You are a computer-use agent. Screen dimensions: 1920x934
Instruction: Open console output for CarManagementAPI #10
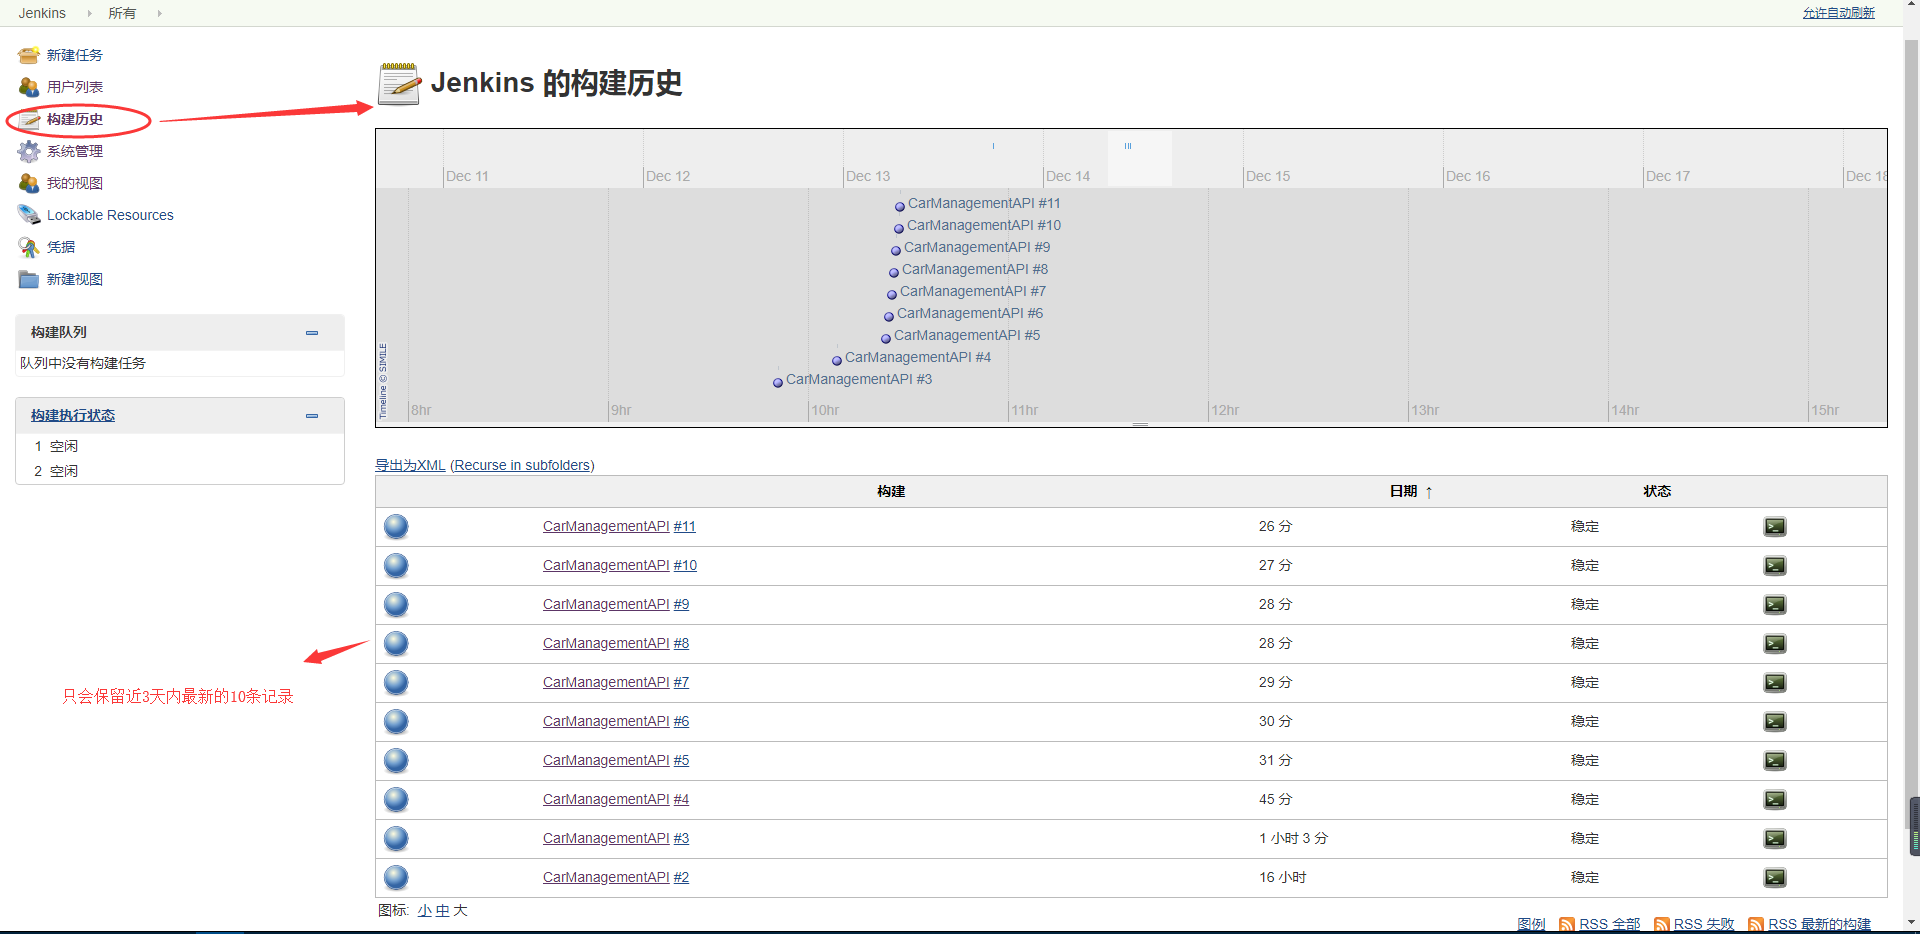1775,566
